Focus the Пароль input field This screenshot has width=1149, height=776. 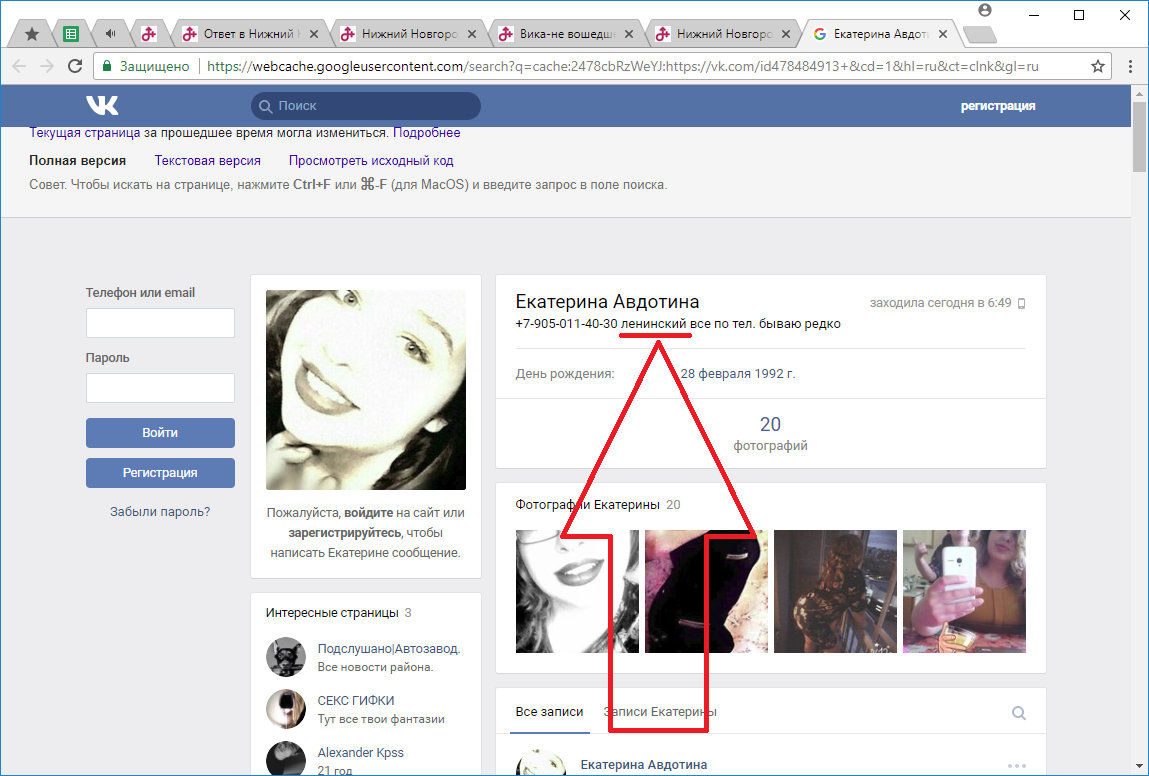160,388
